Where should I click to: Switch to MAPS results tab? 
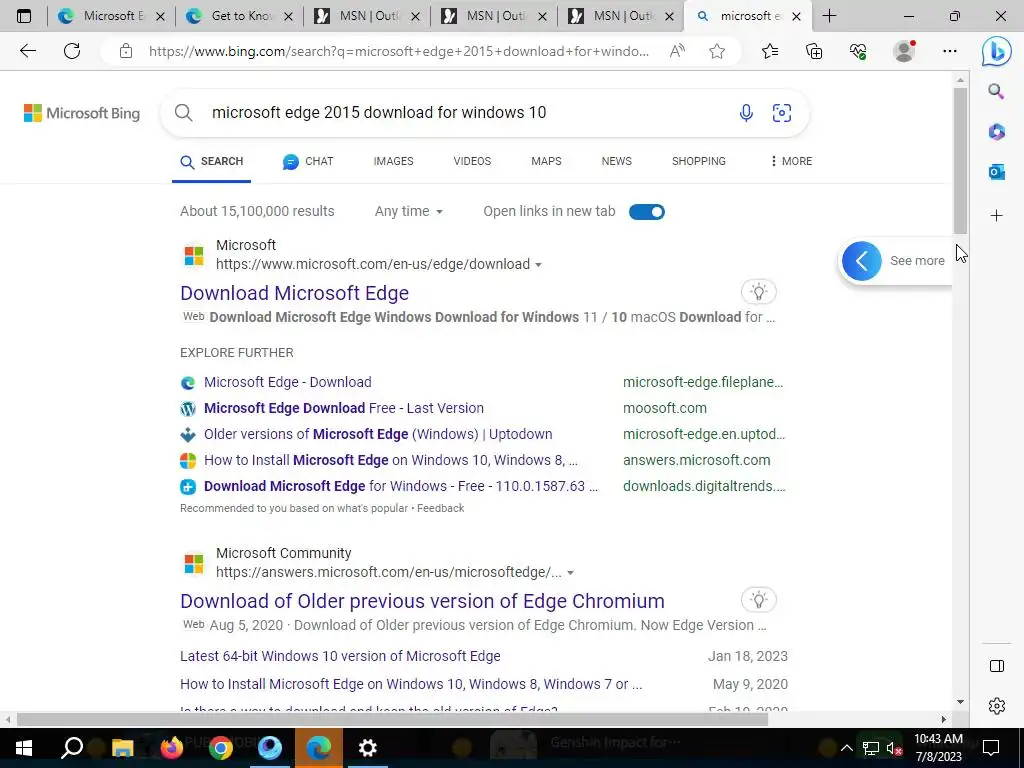coord(546,161)
